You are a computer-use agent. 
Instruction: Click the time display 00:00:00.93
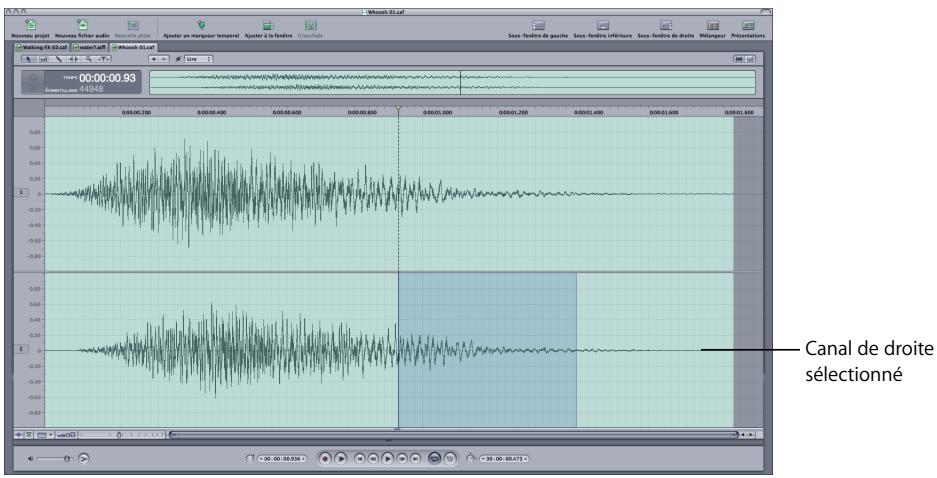pos(107,78)
